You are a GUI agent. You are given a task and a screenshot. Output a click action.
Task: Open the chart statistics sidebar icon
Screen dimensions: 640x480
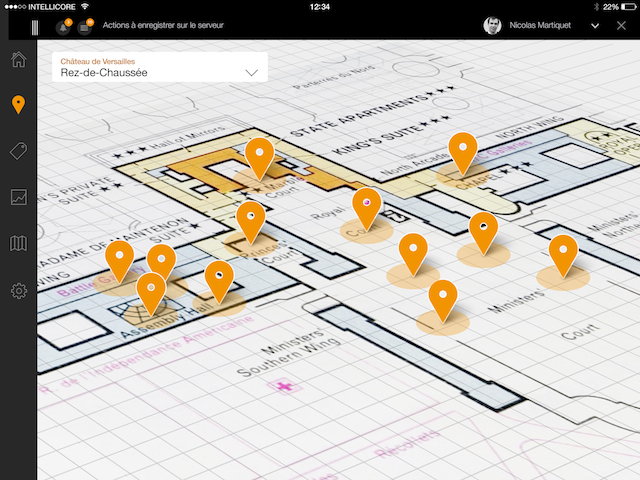click(x=18, y=197)
